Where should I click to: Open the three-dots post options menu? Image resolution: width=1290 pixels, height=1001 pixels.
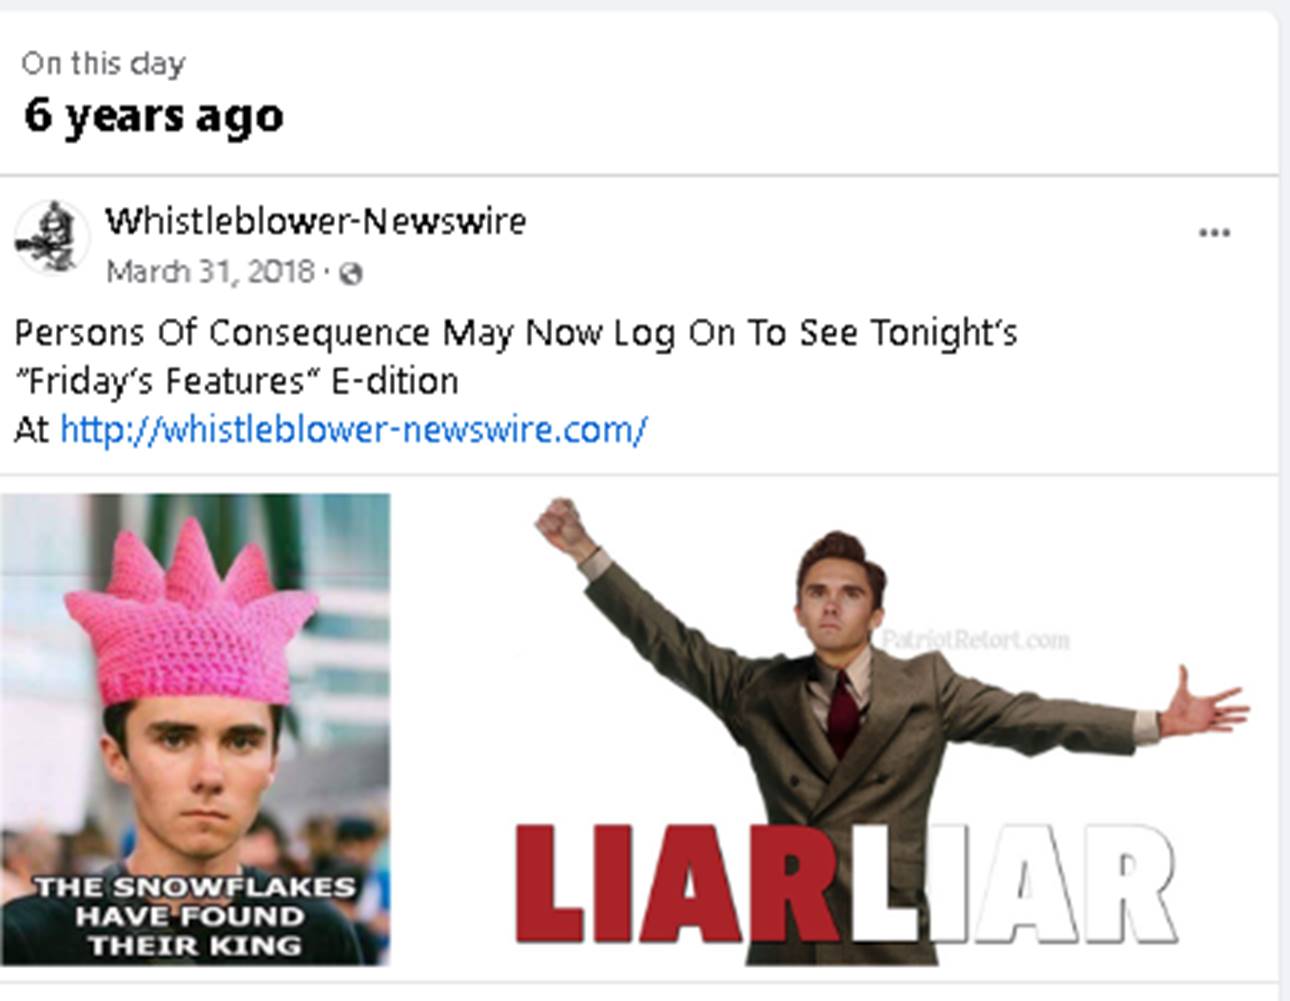pos(1214,233)
